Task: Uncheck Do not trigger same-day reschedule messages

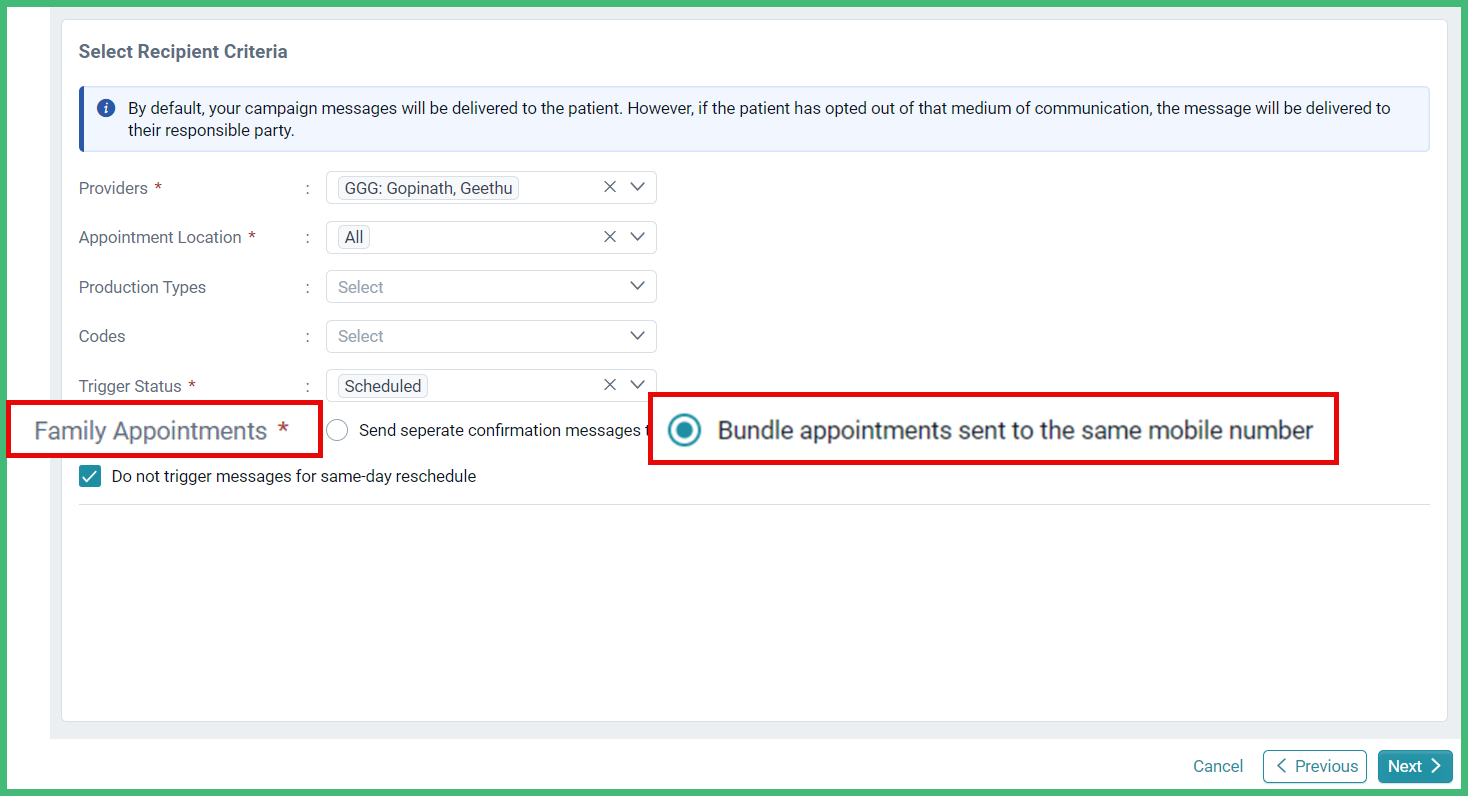Action: pyautogui.click(x=90, y=476)
